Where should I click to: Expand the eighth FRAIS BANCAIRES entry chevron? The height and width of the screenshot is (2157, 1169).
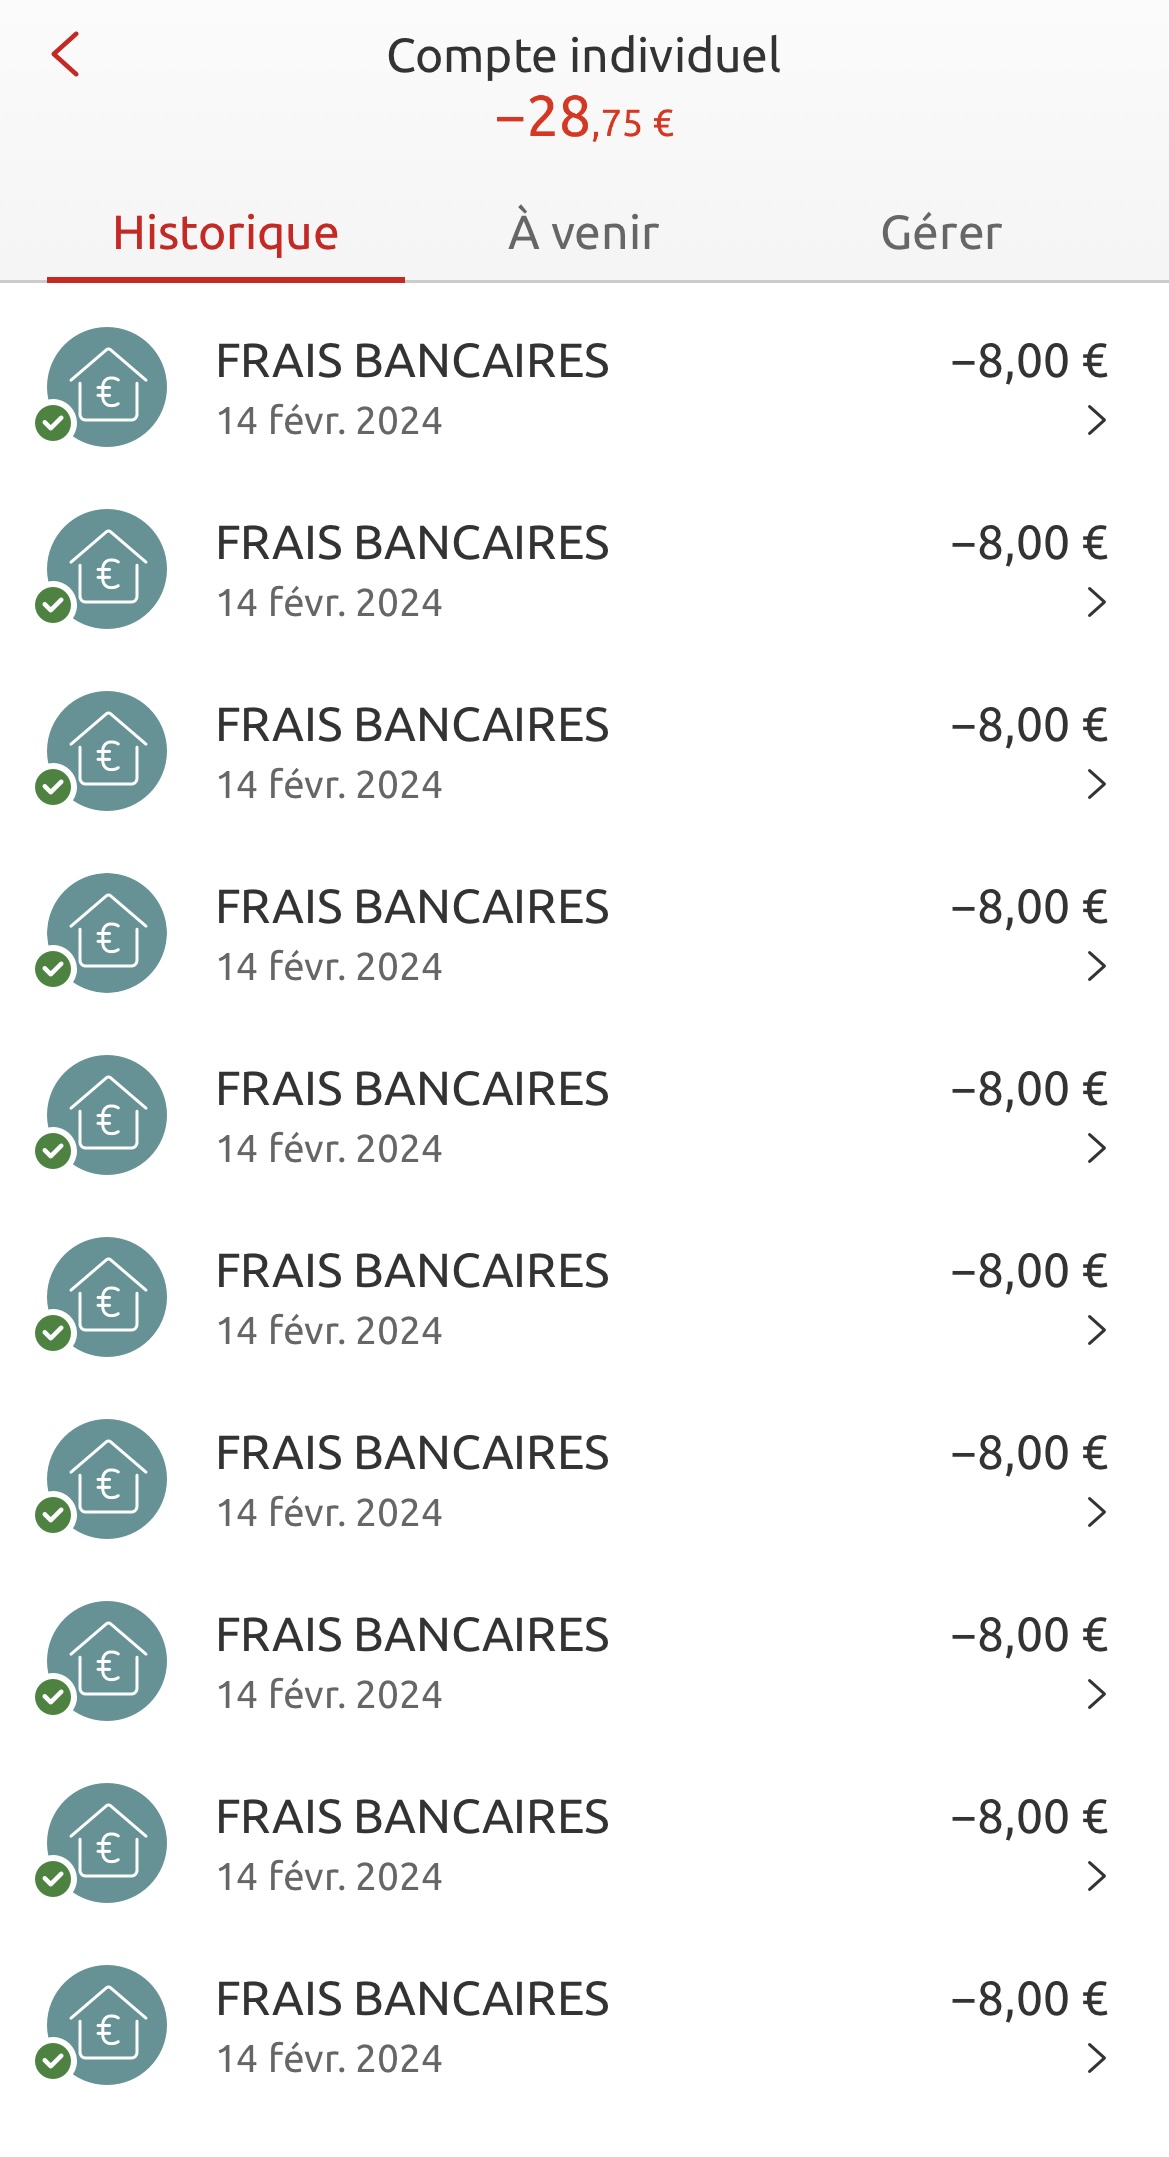(x=1096, y=1695)
